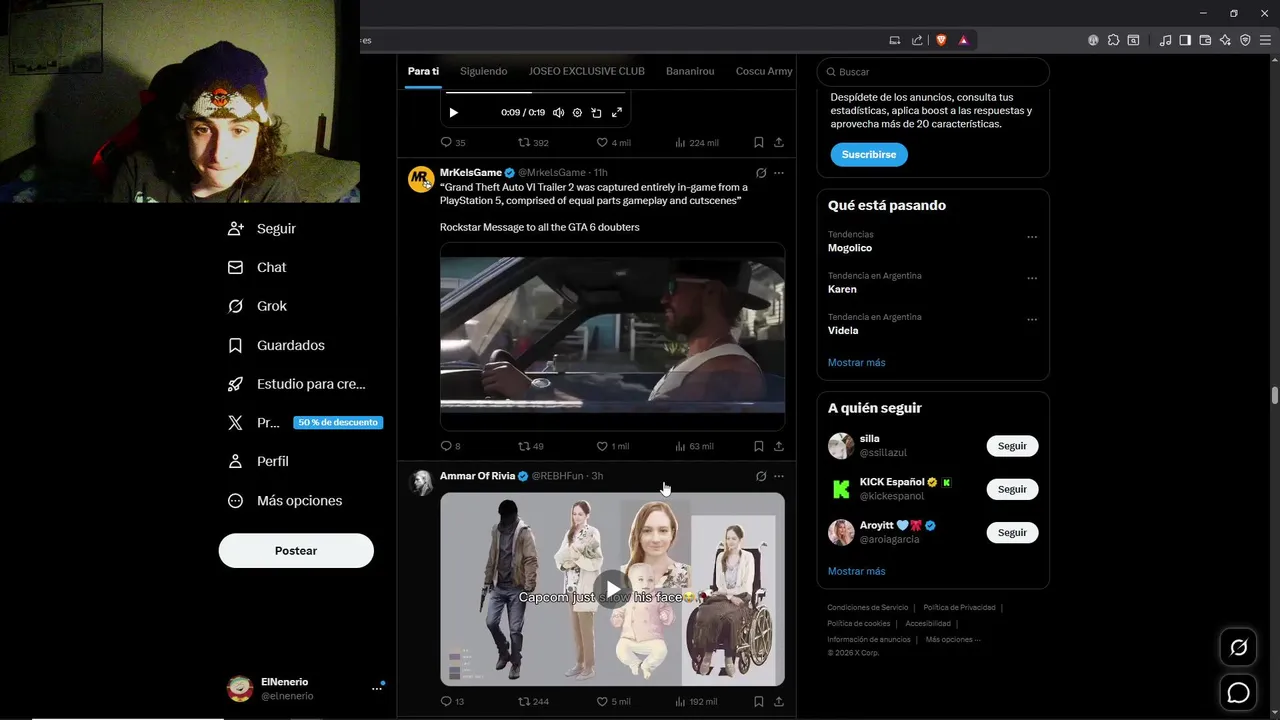Viewport: 1280px width, 720px height.
Task: Reply to the MrKelsGame post with 8 comments
Action: coord(451,446)
